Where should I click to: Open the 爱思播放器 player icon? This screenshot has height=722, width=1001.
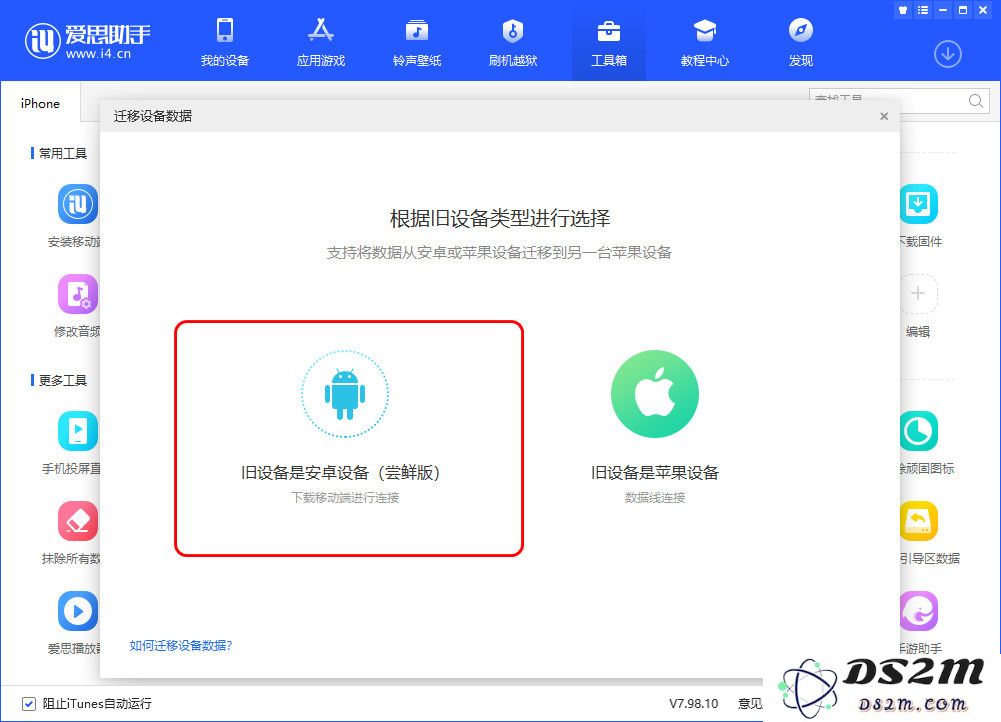click(x=78, y=611)
